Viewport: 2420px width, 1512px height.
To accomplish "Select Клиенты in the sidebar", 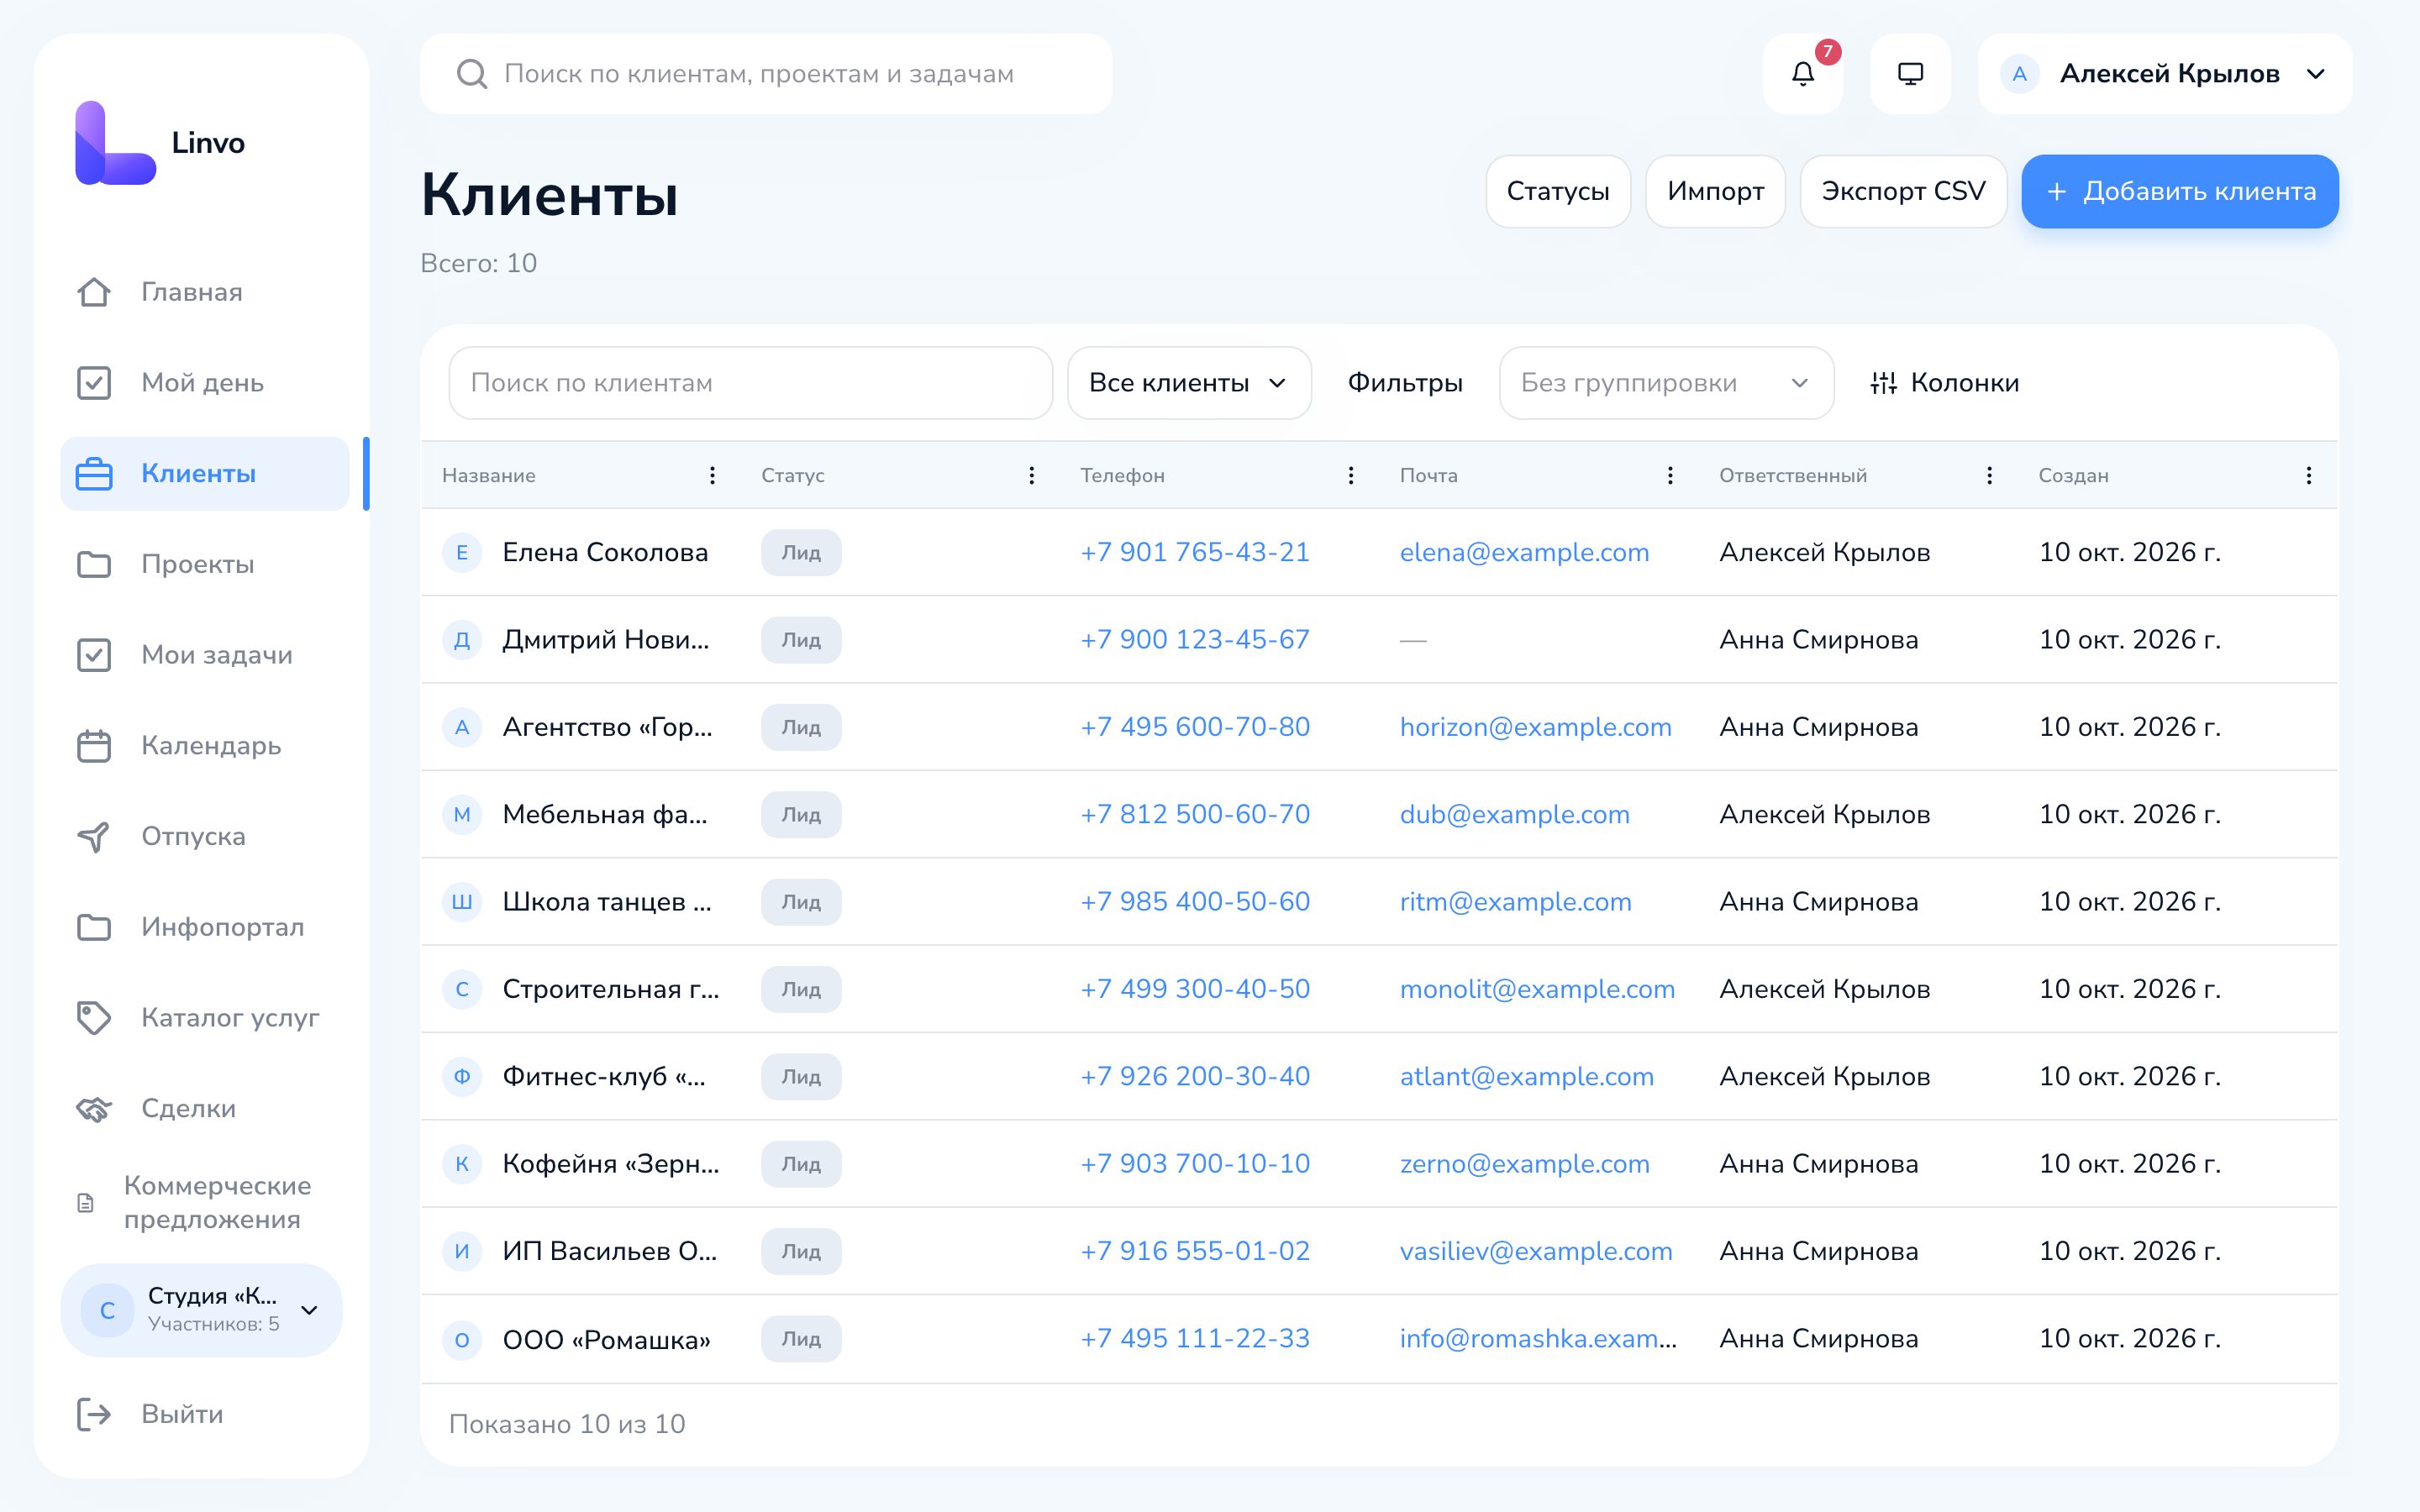I will click(204, 474).
